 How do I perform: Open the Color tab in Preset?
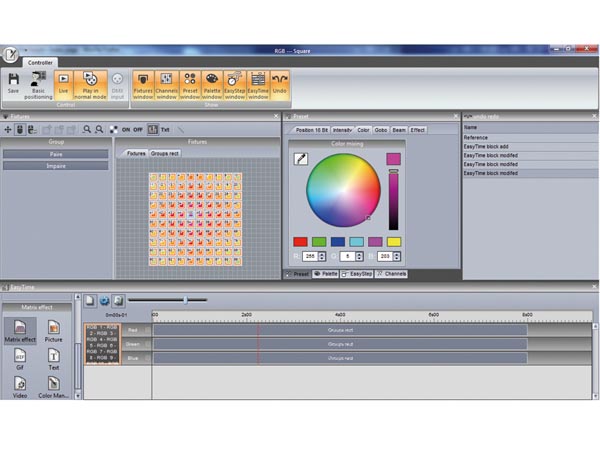[363, 130]
